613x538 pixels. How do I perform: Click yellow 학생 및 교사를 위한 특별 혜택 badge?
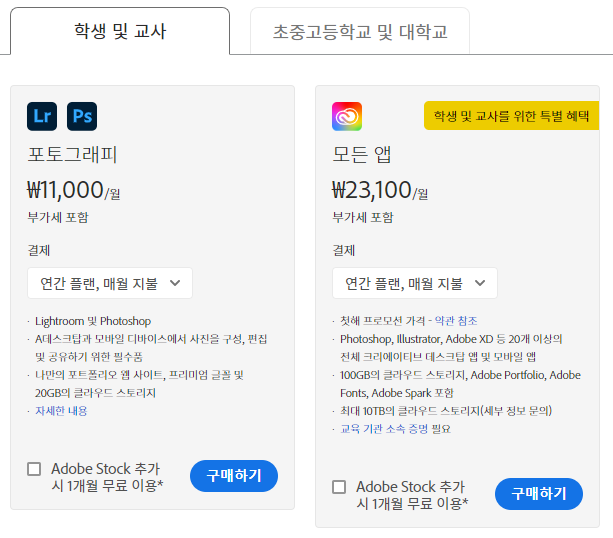click(511, 116)
